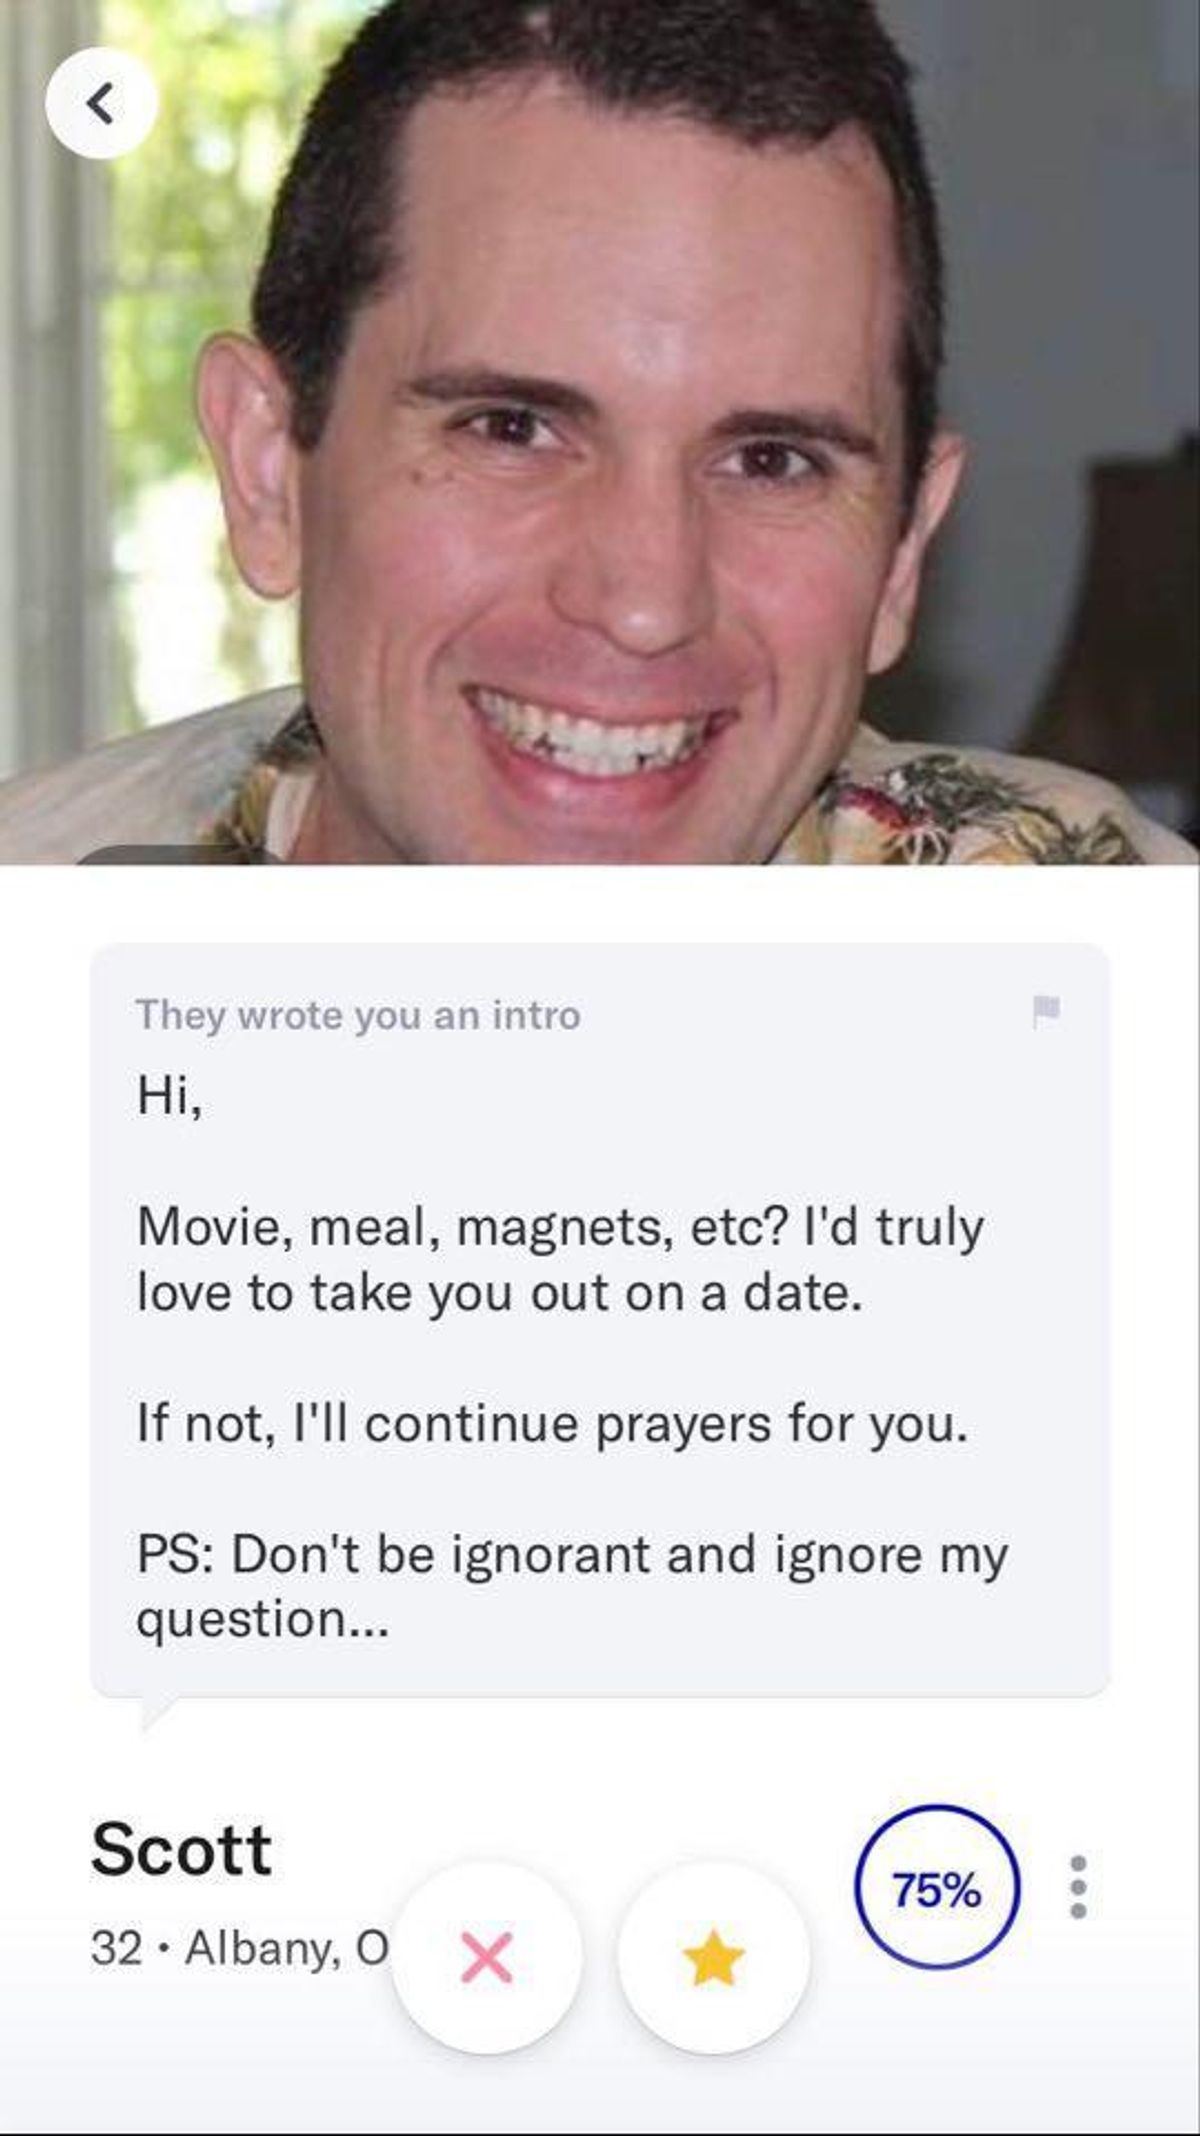Image resolution: width=1200 pixels, height=2136 pixels.
Task: Open Scott's profile photo
Action: pos(600,432)
